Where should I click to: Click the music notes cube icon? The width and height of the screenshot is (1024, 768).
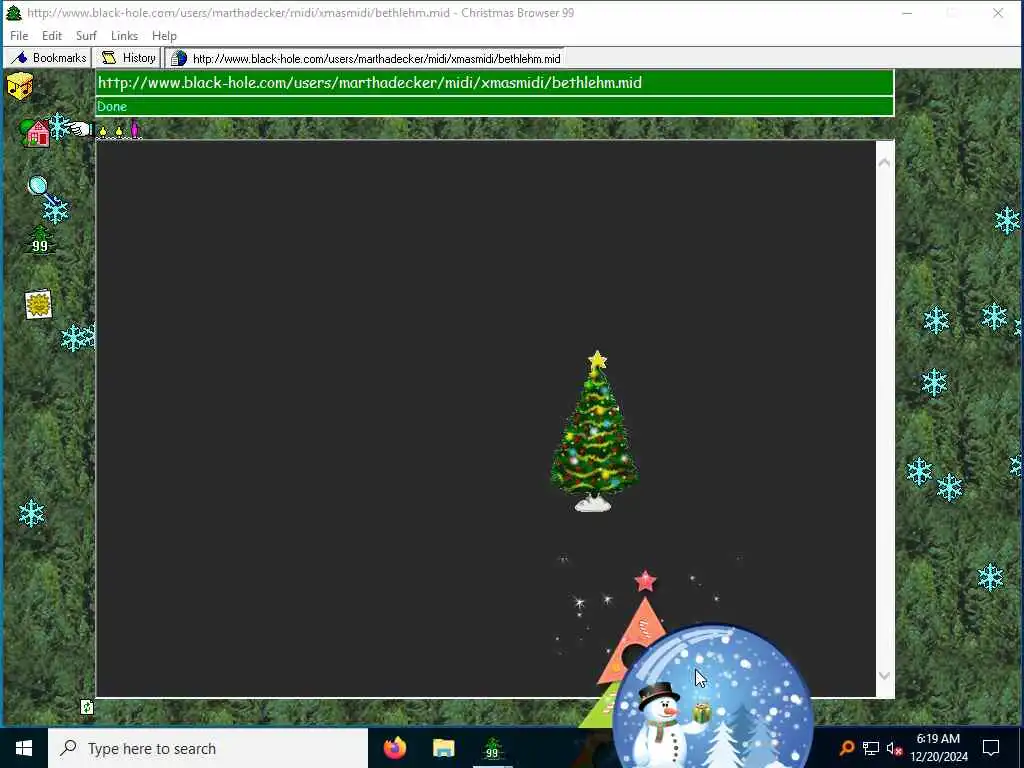tap(20, 87)
